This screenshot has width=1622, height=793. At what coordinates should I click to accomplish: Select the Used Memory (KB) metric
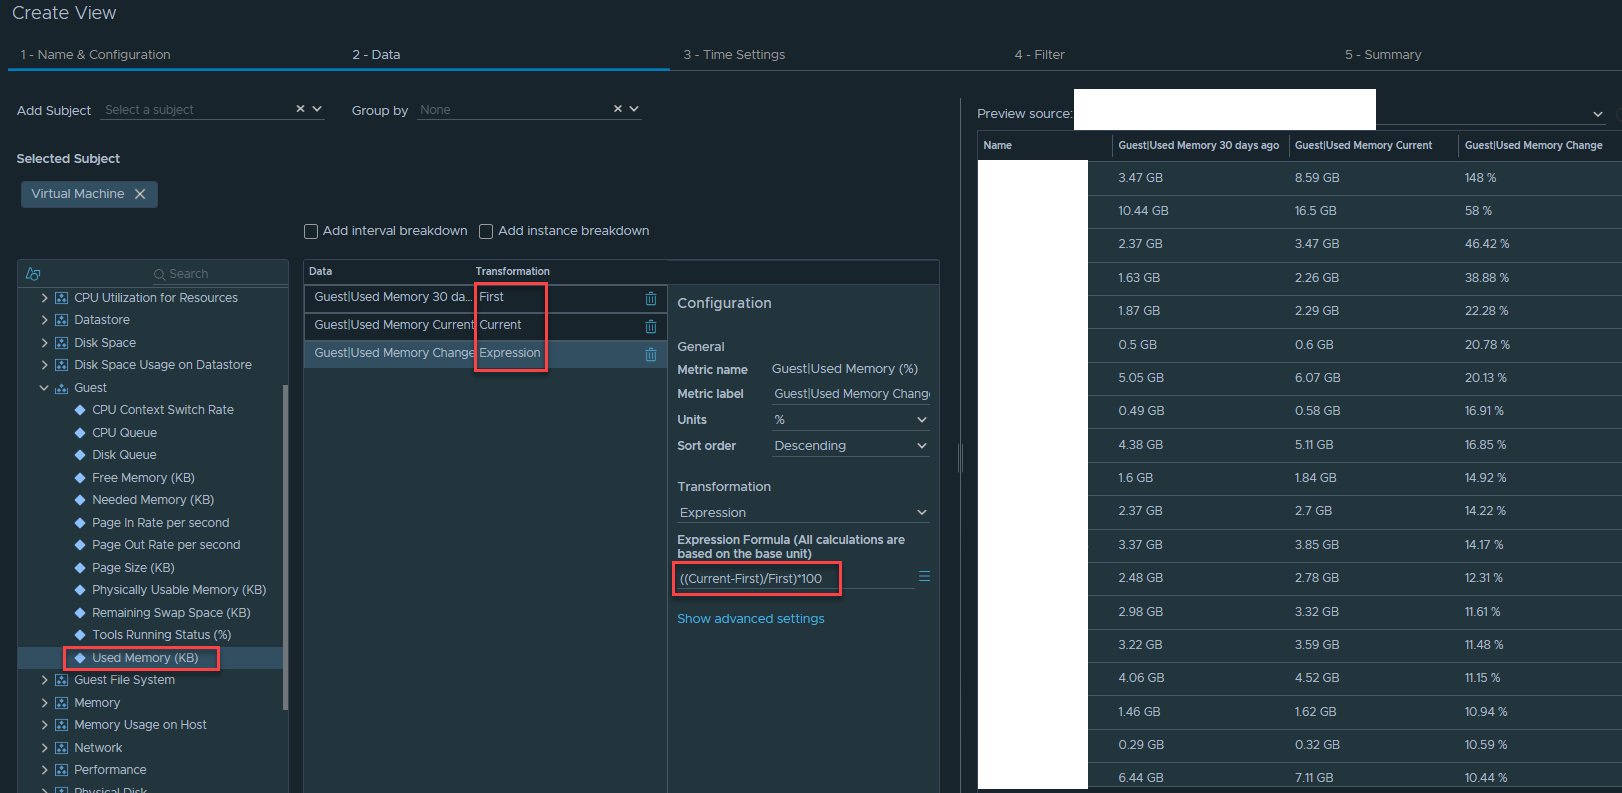145,658
